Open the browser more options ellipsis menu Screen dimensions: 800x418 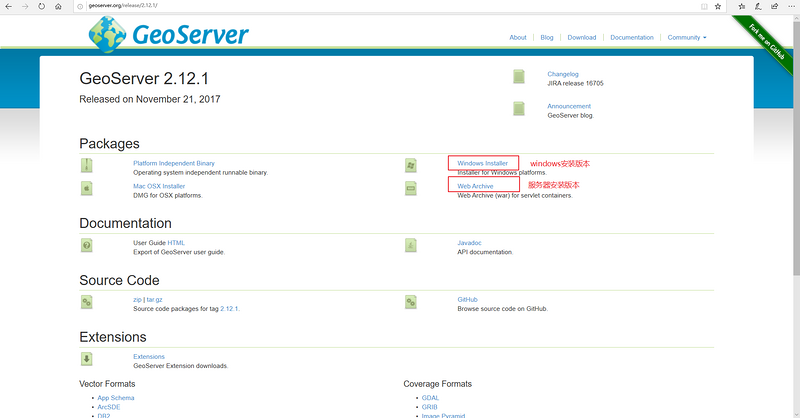point(791,6)
